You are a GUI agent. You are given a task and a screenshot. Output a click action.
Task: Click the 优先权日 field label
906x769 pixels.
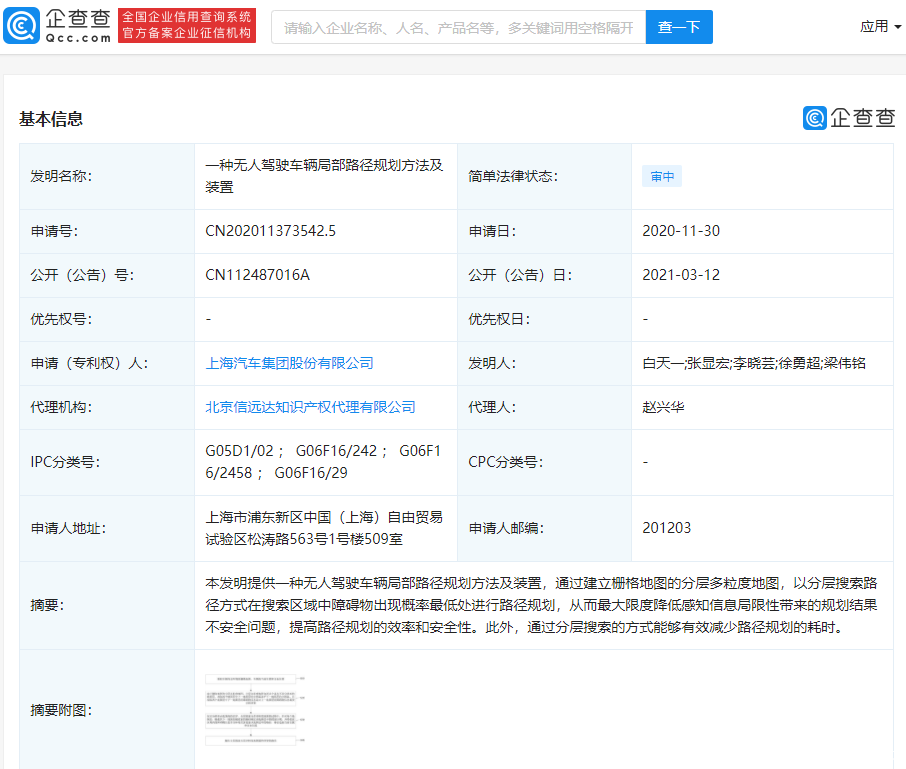tap(499, 319)
